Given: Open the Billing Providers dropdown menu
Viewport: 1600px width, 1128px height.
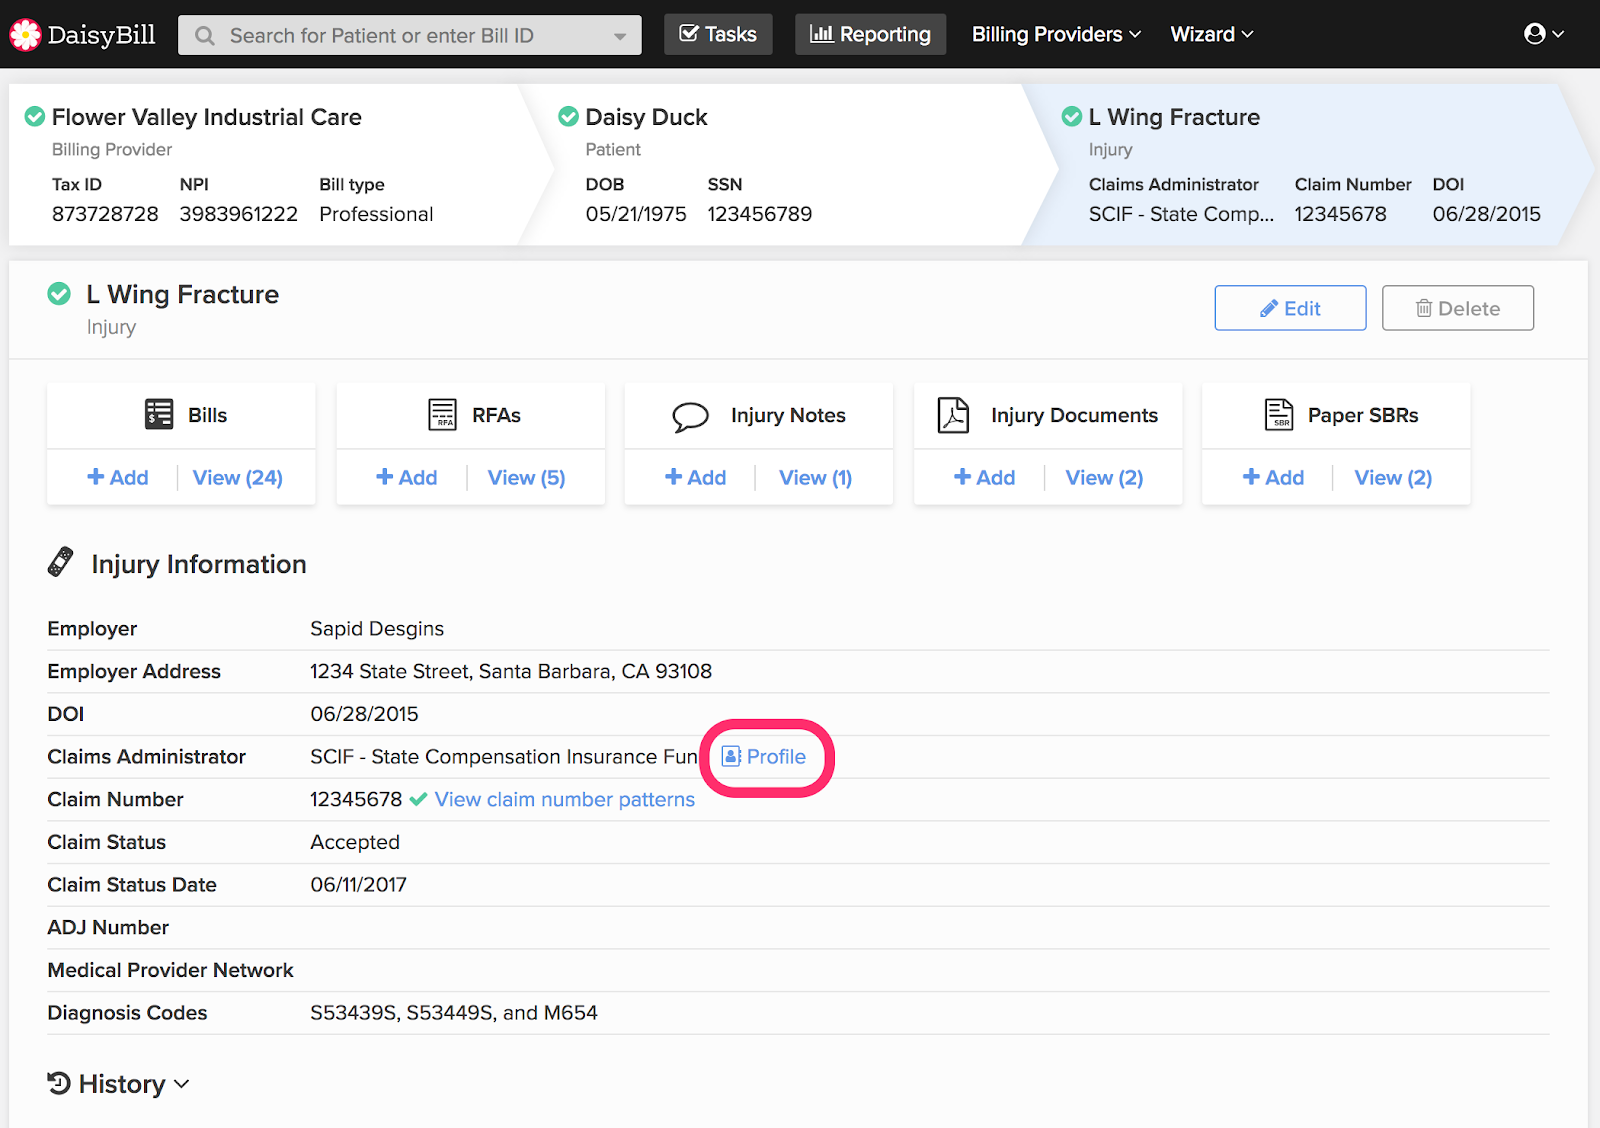Looking at the screenshot, I should point(1056,34).
